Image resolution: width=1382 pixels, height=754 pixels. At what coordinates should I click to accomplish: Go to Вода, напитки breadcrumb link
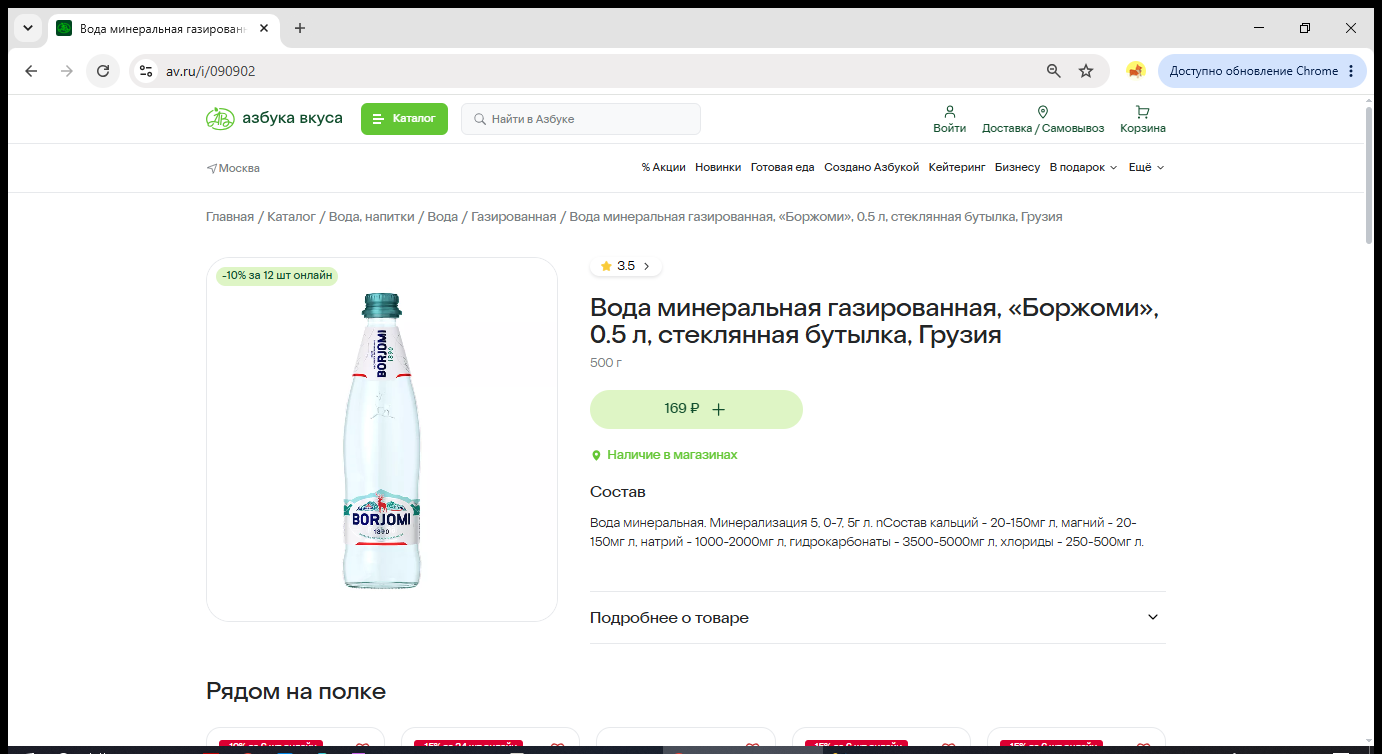[371, 217]
